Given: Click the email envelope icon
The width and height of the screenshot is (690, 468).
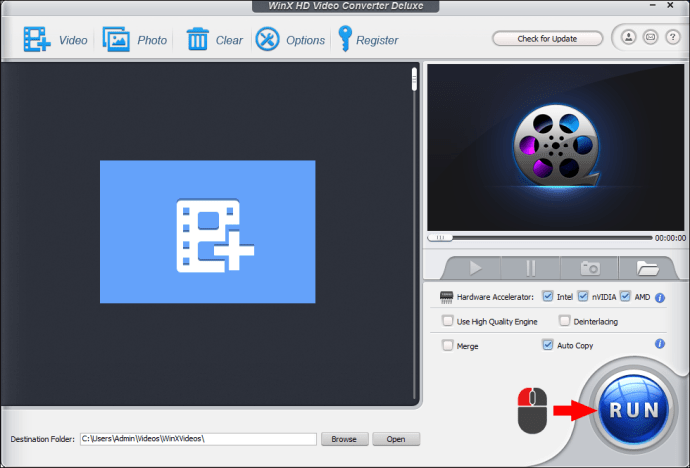Looking at the screenshot, I should (x=650, y=37).
